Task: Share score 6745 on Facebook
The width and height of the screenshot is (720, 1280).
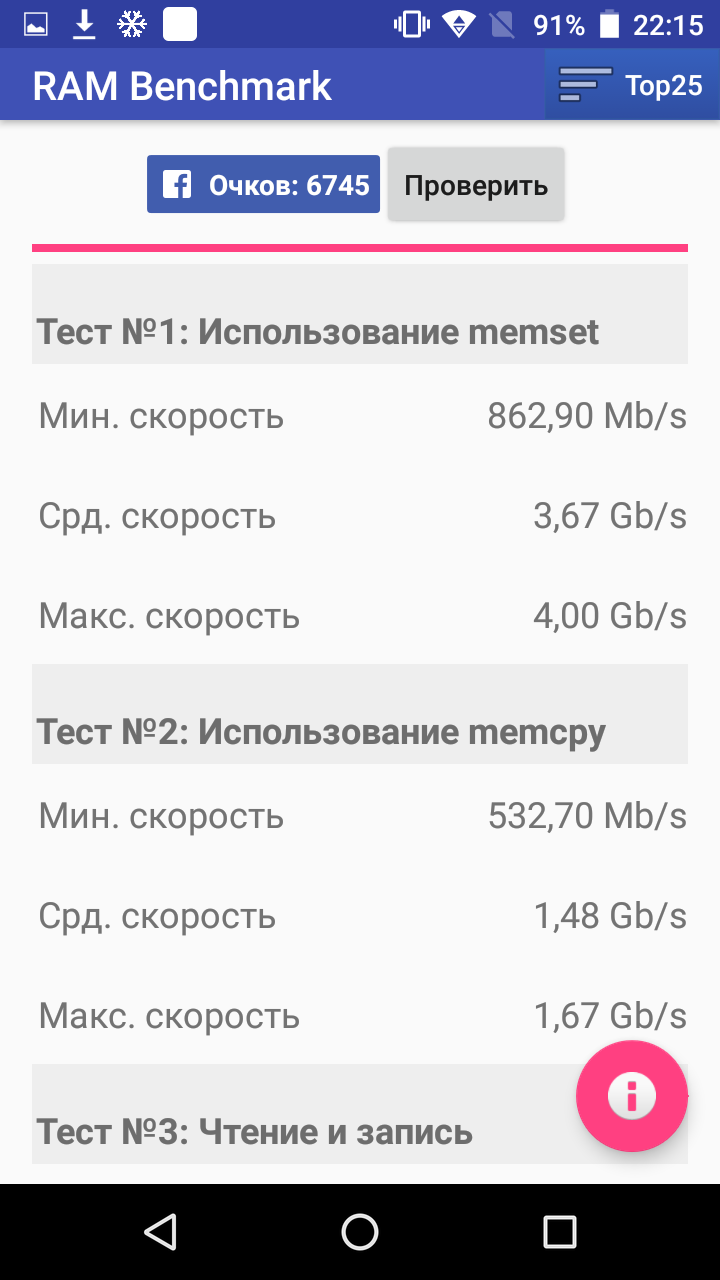Action: click(x=263, y=184)
